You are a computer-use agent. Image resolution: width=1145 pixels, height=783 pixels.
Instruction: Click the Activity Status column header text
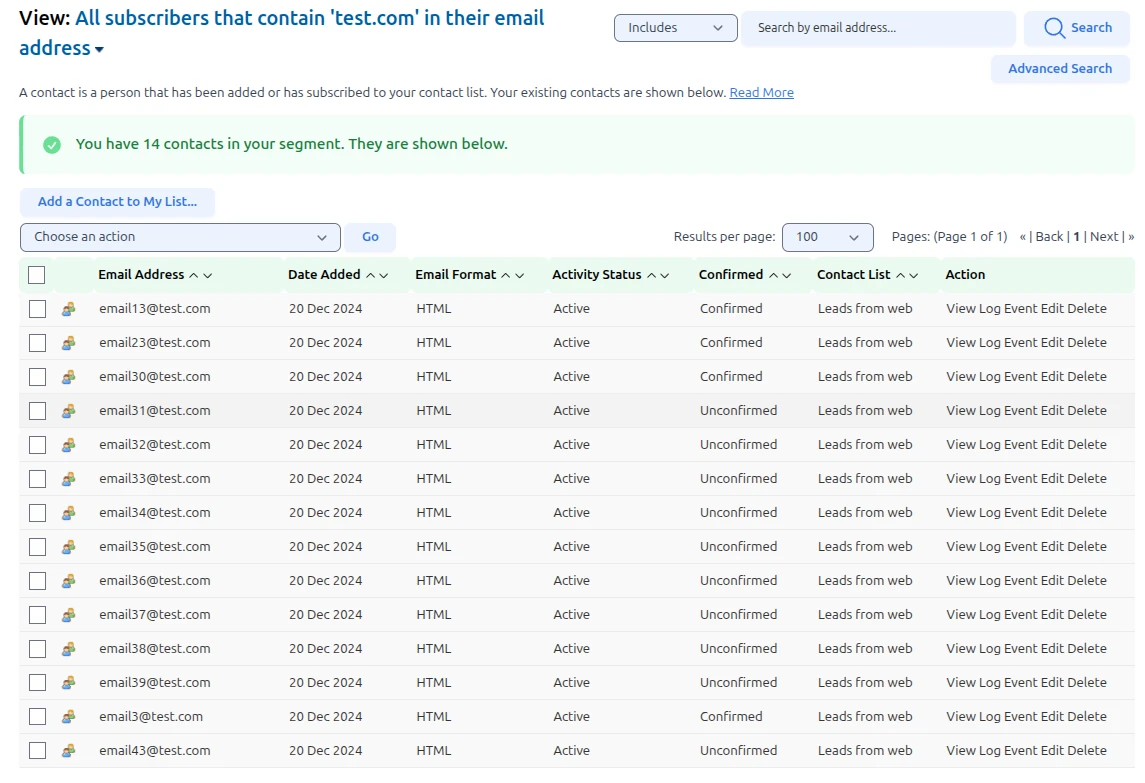coord(597,275)
